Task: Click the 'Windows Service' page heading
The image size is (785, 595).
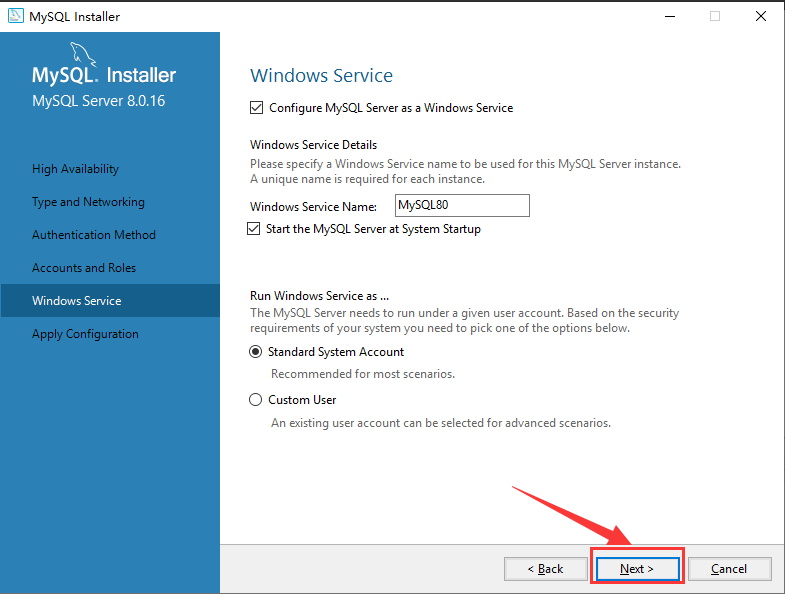Action: coord(321,76)
